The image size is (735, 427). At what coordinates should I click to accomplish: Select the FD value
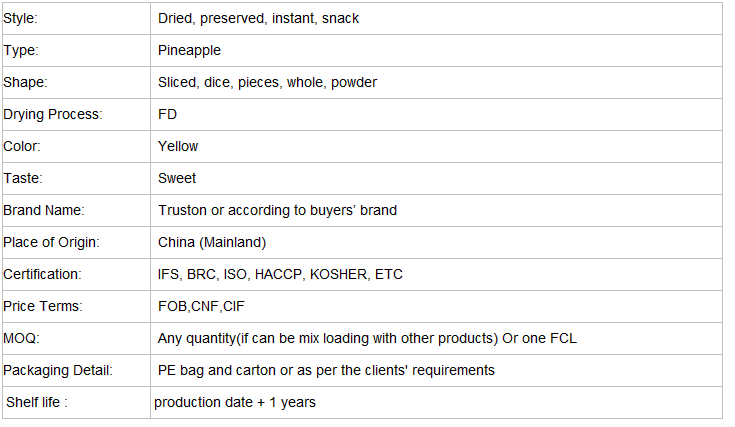tap(167, 114)
